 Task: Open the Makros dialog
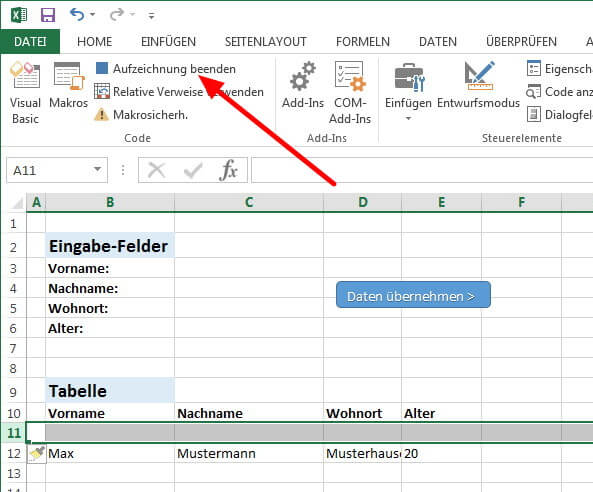(x=68, y=85)
